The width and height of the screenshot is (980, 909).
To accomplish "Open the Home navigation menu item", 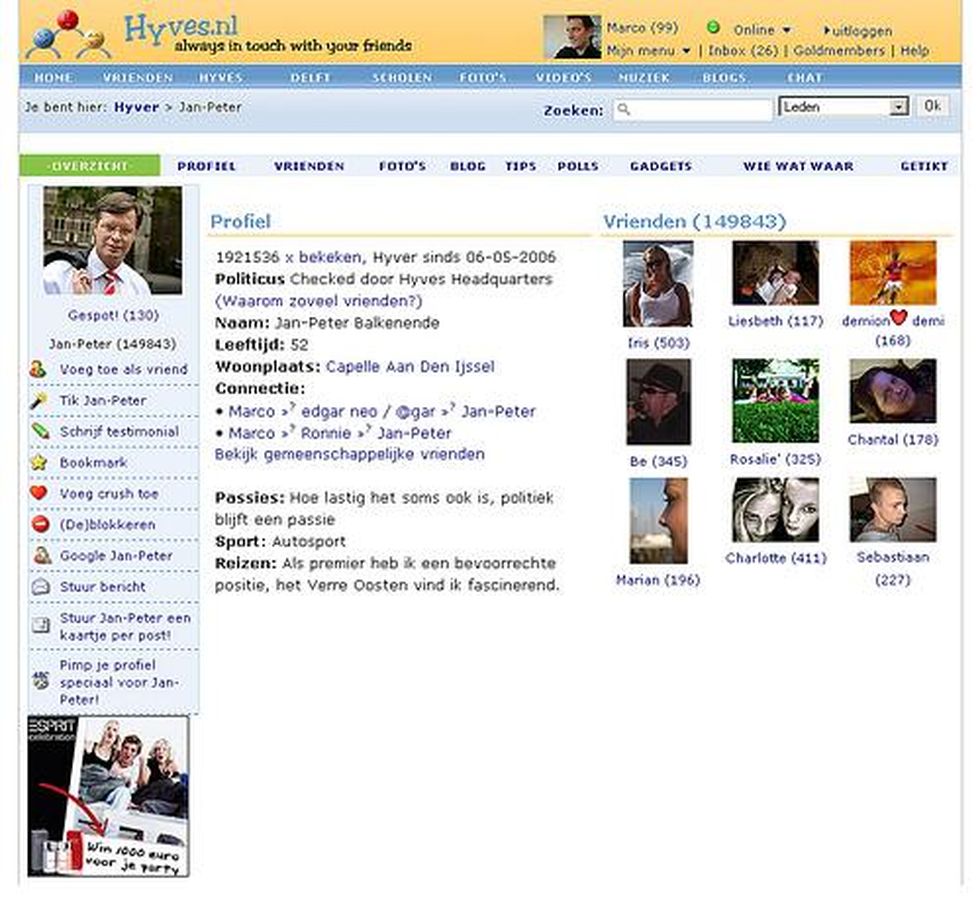I will [x=53, y=78].
